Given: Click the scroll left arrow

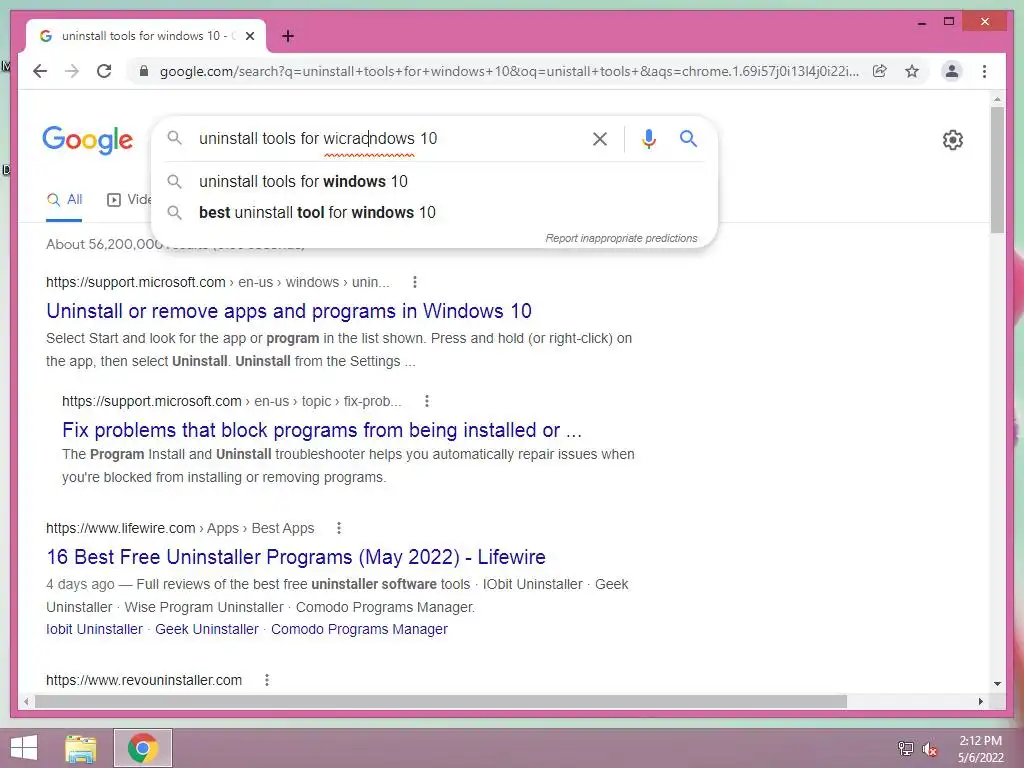Looking at the screenshot, I should point(26,701).
